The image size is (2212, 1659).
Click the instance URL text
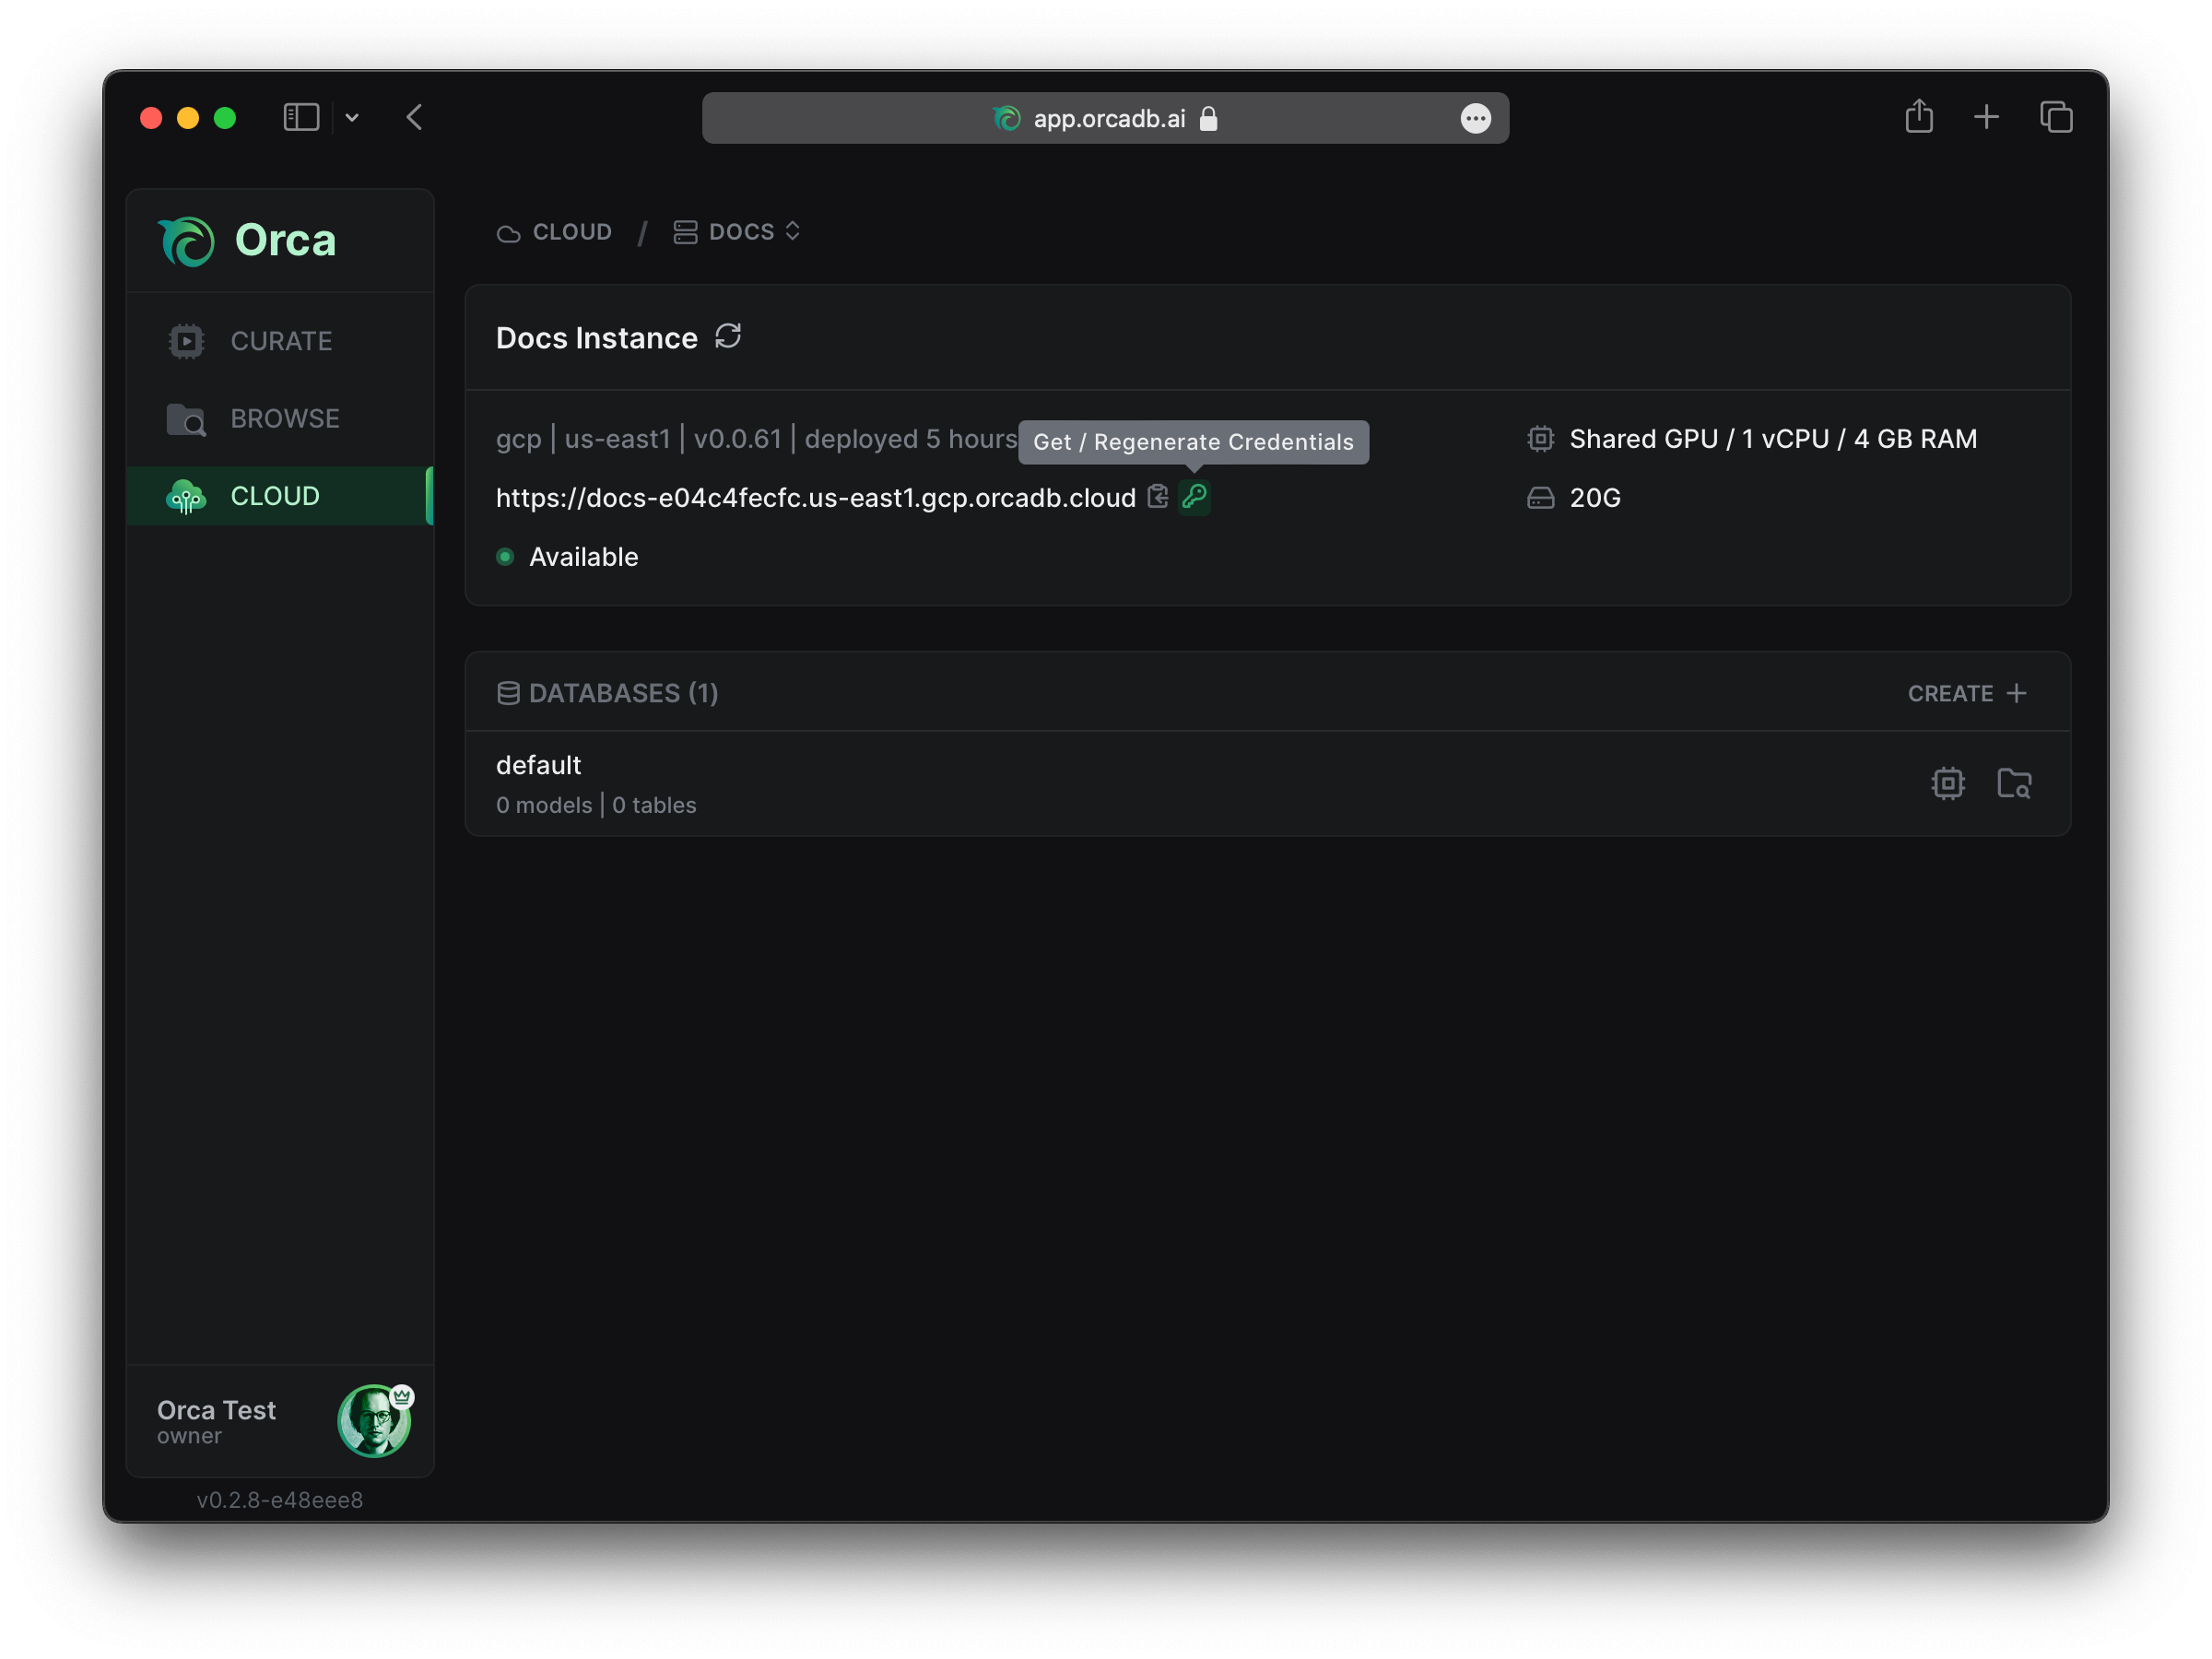pos(816,498)
